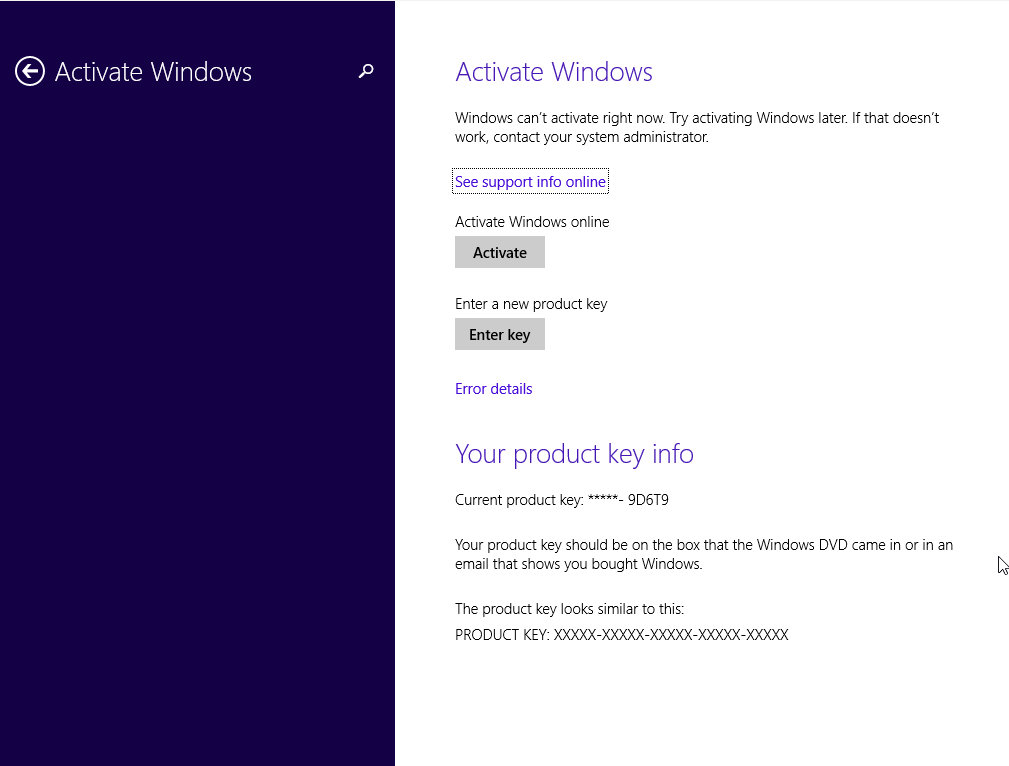Show Error details
Image resolution: width=1009 pixels, height=766 pixels.
click(493, 389)
